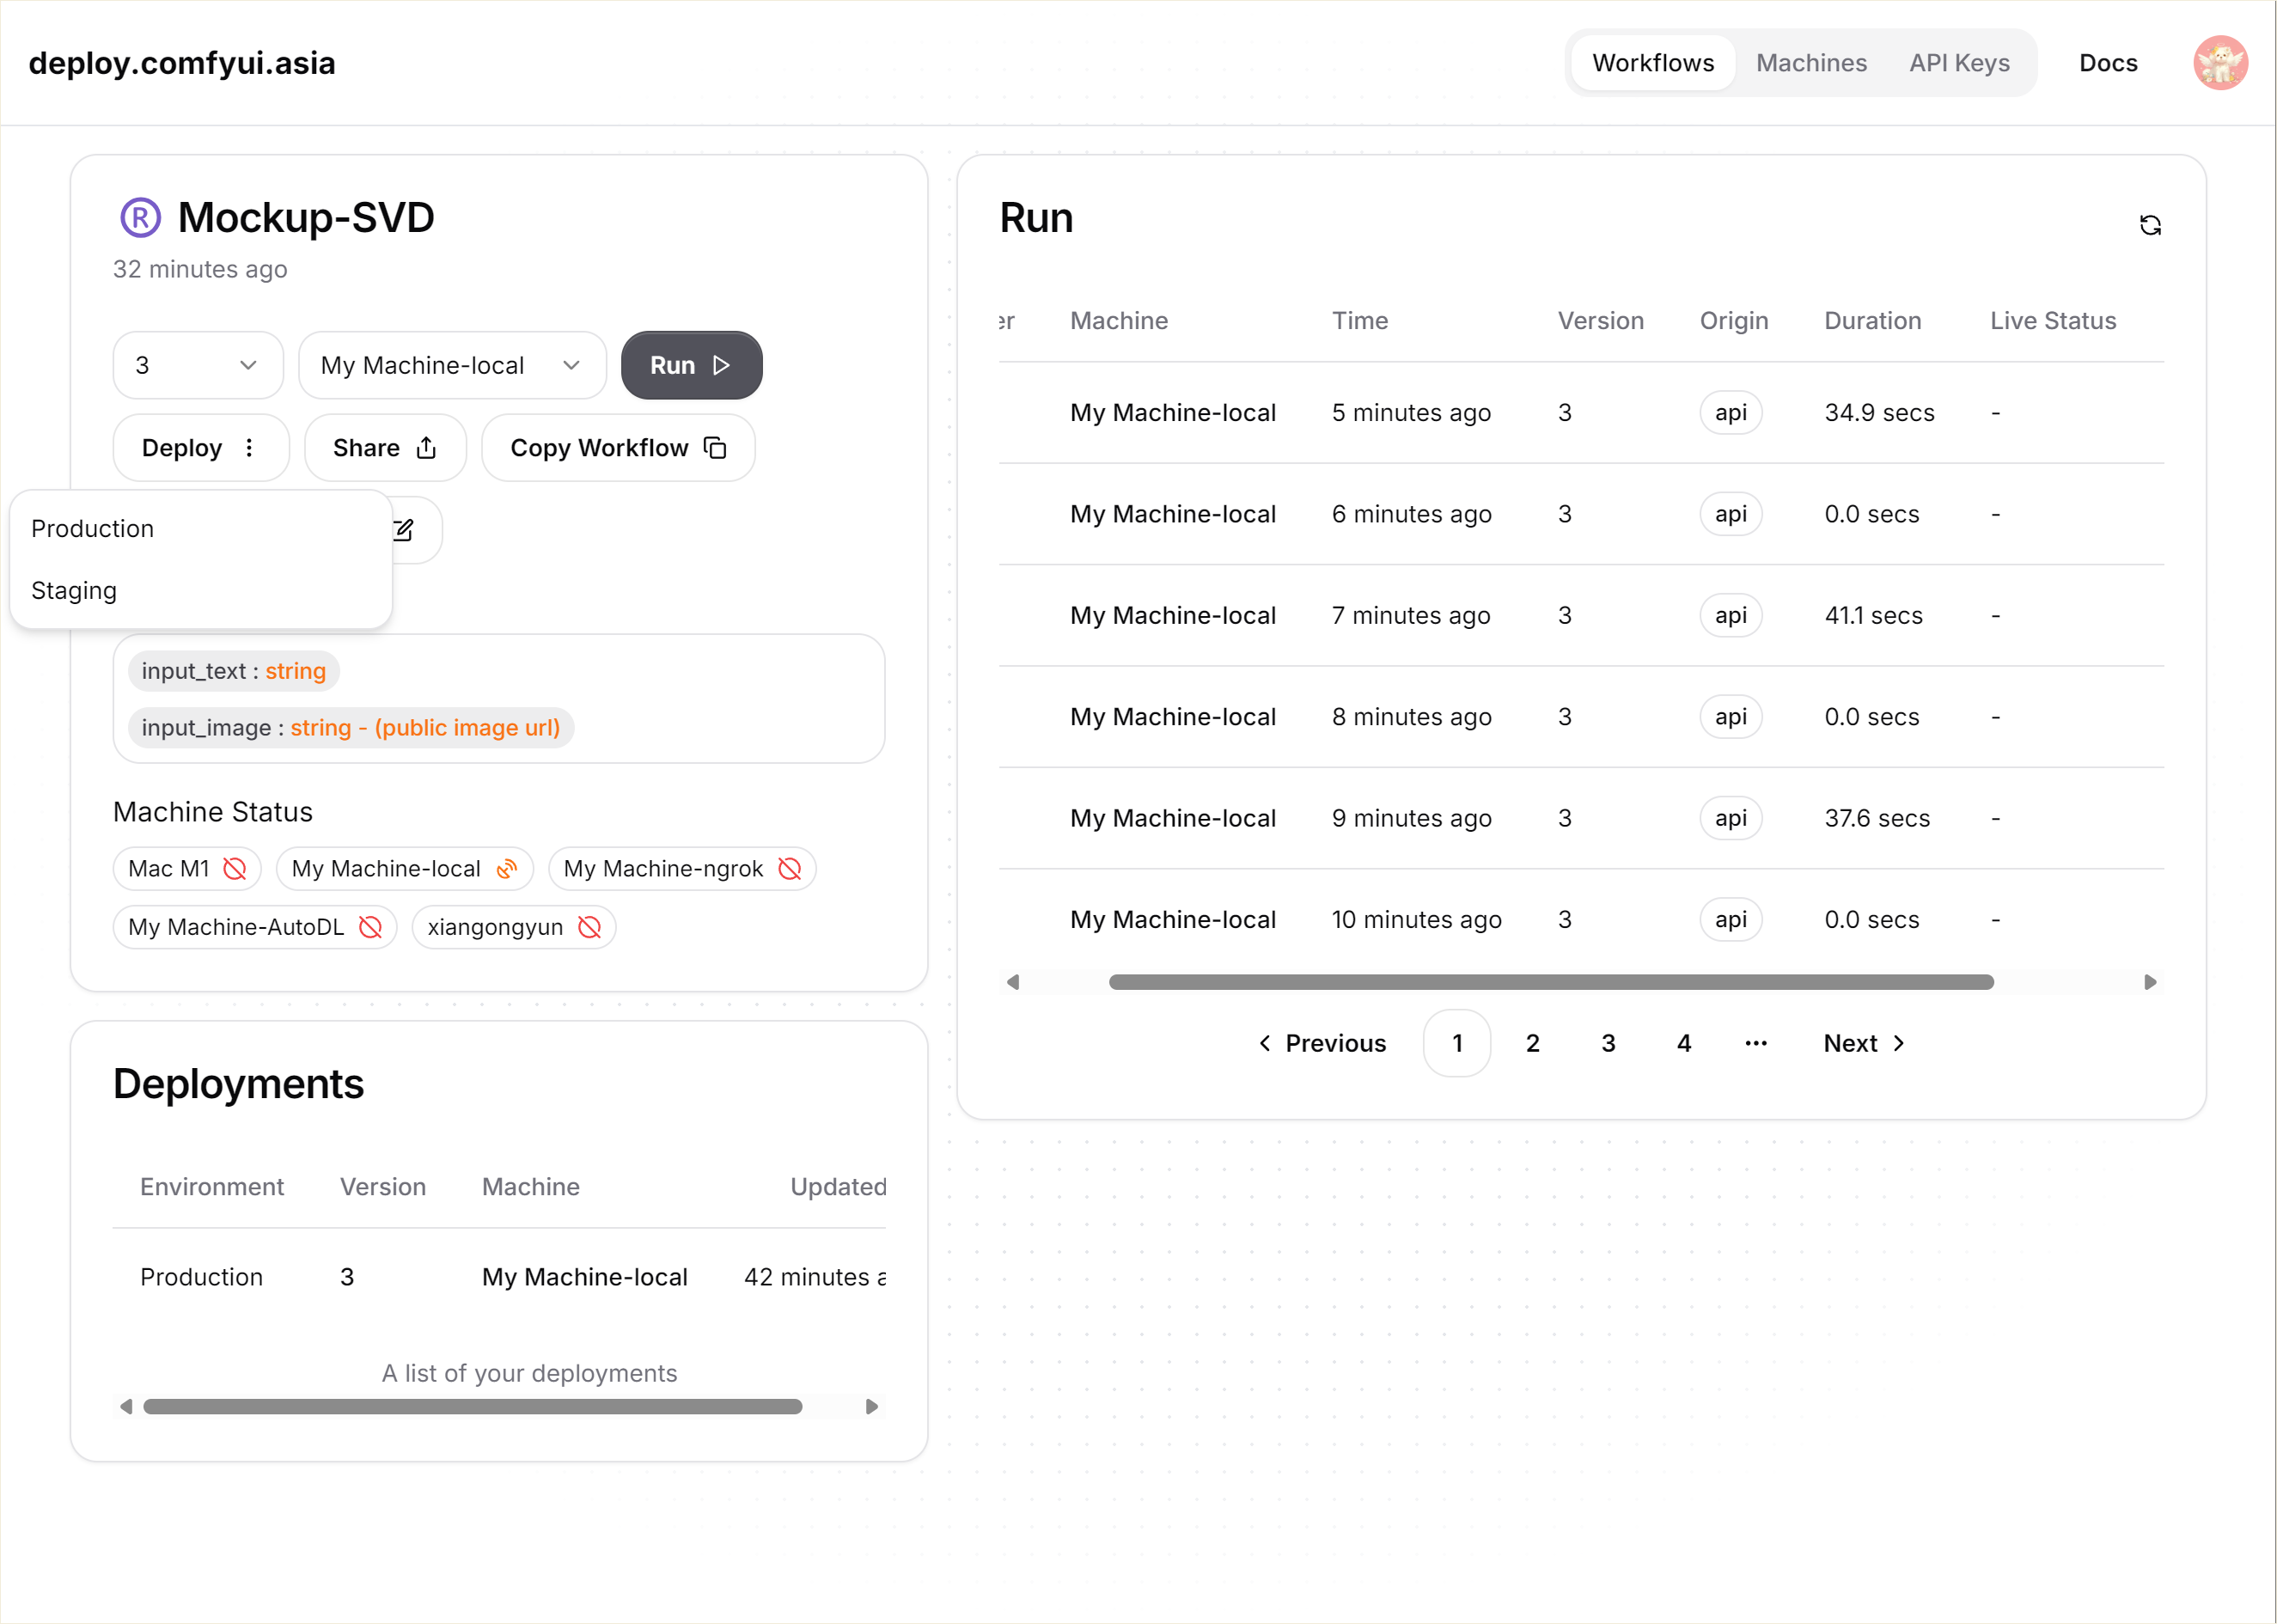Click the Environment column header in Deployments
The image size is (2277, 1624).
click(212, 1187)
